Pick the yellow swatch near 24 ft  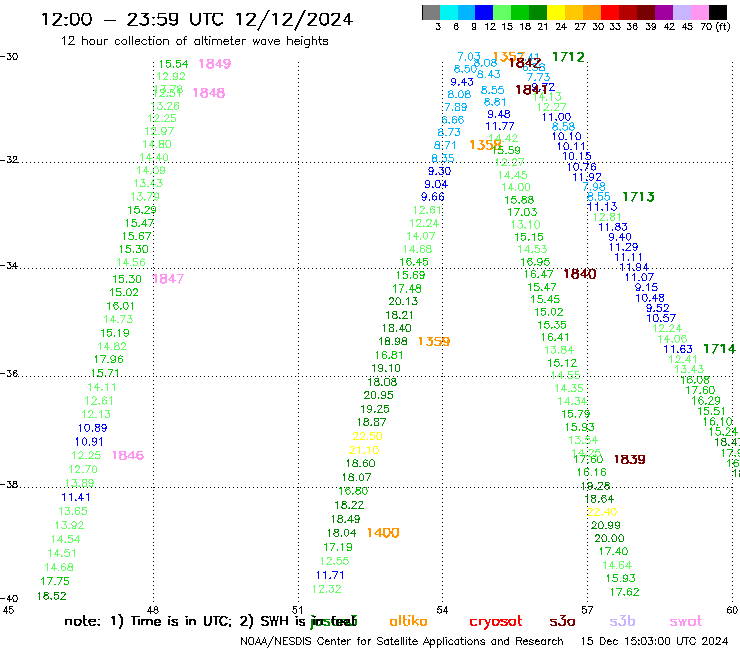[556, 12]
